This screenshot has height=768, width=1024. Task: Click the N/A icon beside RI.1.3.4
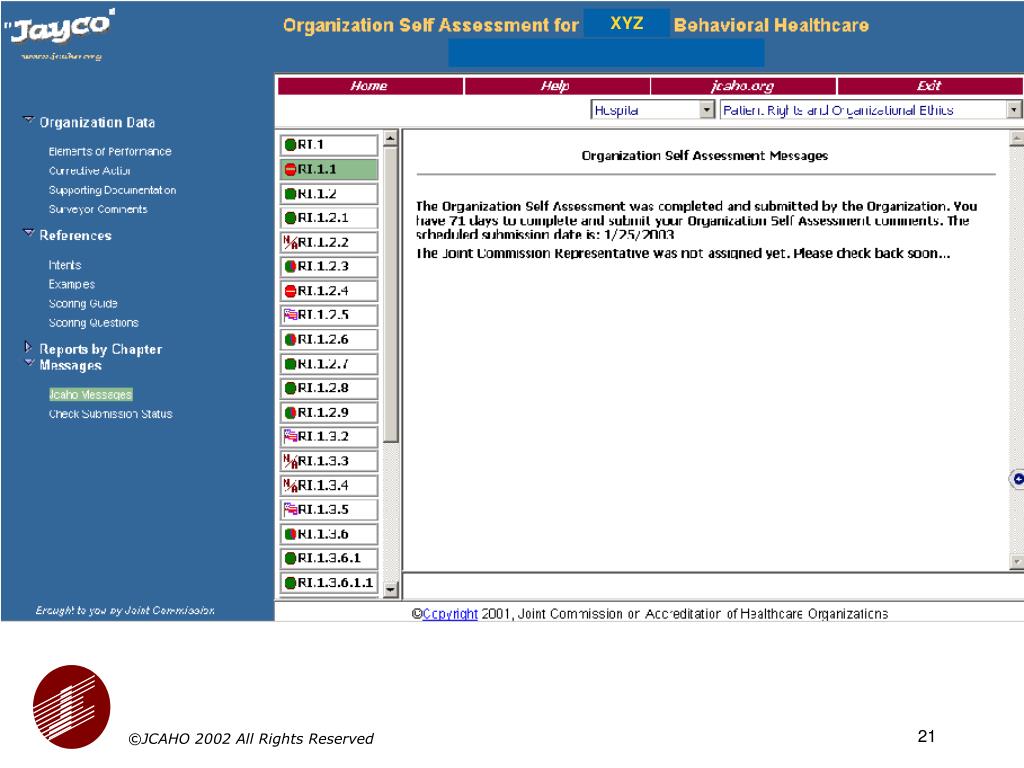[x=290, y=485]
